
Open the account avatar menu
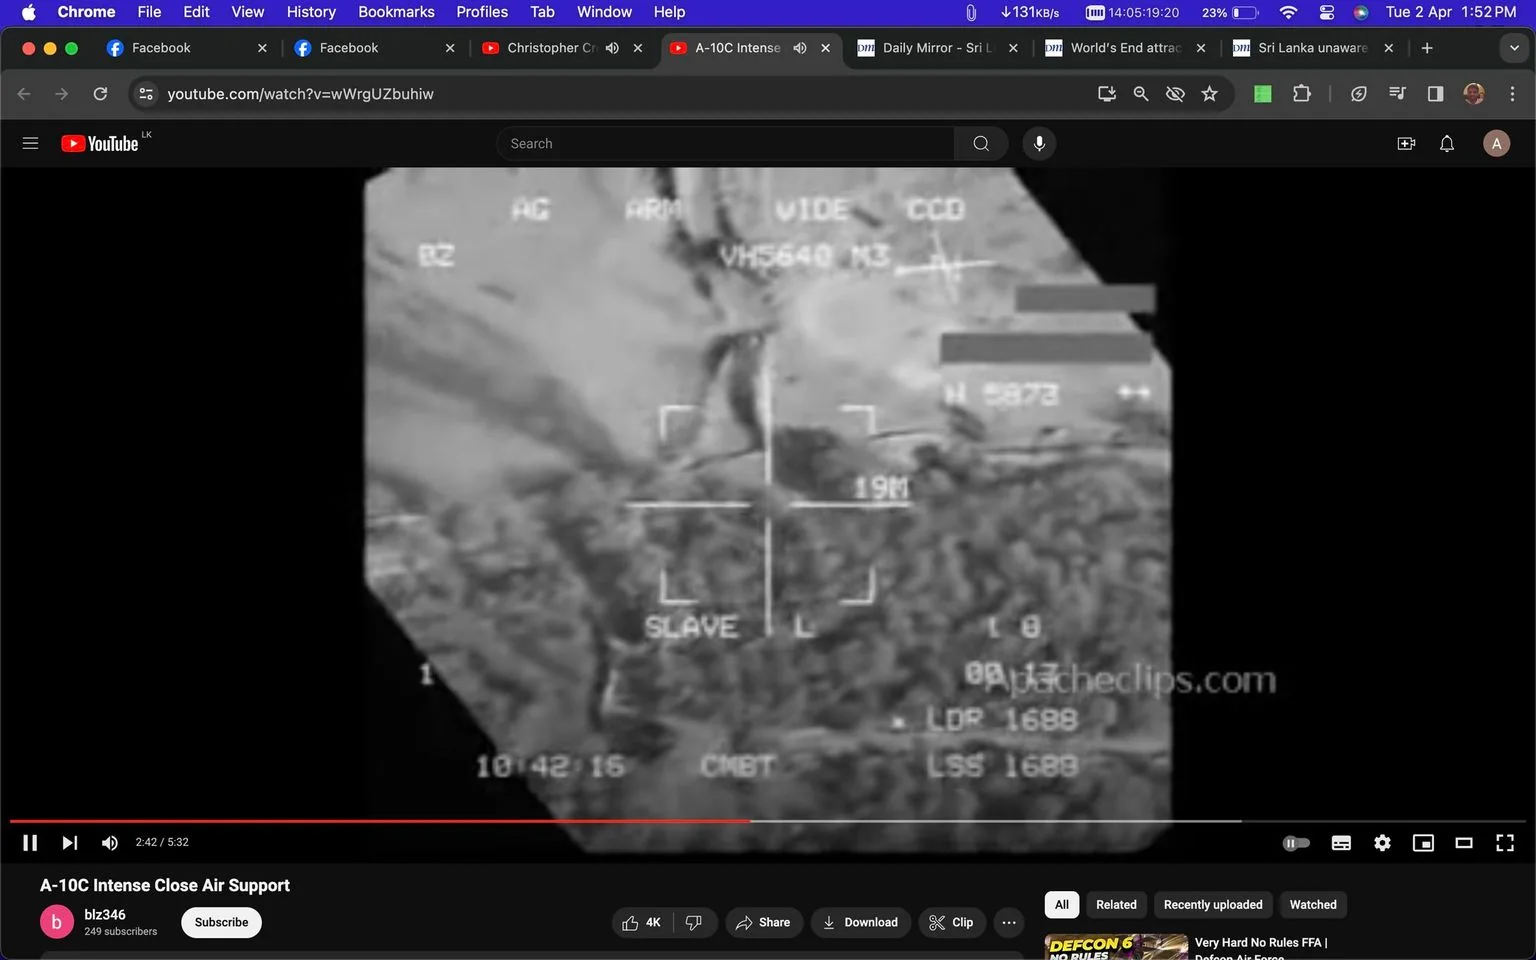(x=1496, y=143)
